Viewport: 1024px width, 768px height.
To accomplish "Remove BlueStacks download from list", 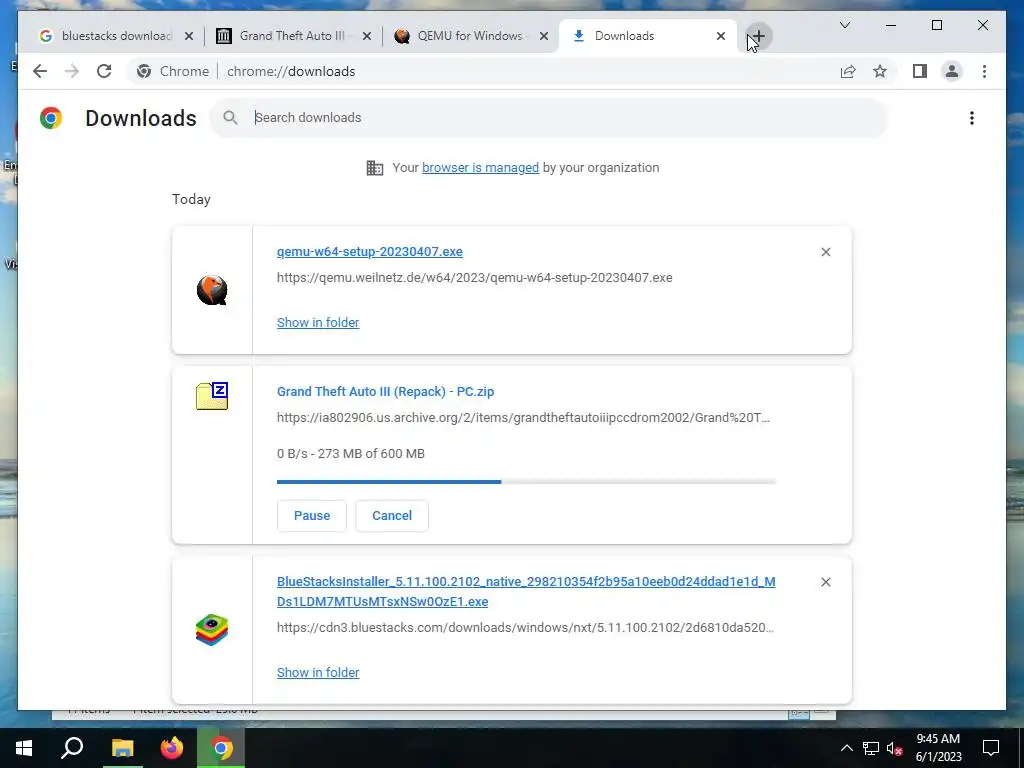I will tap(825, 582).
